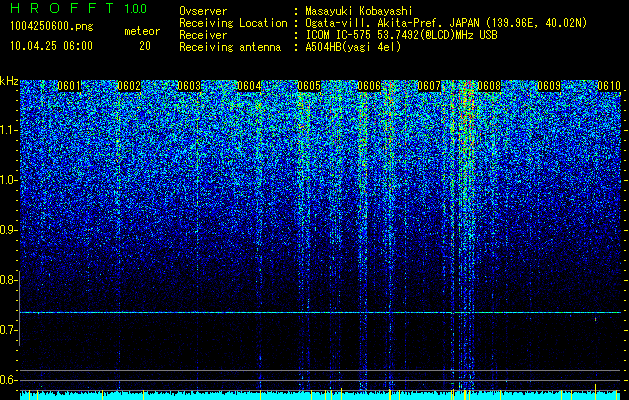Click the 0610 time marker

tap(609, 86)
